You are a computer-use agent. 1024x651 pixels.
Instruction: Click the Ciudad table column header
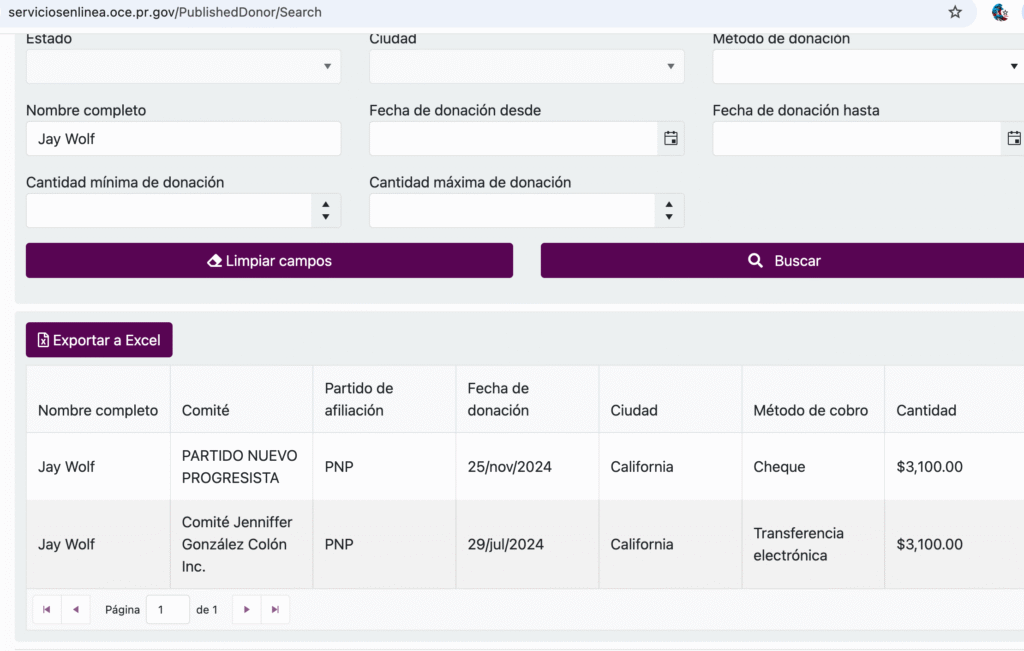point(634,410)
